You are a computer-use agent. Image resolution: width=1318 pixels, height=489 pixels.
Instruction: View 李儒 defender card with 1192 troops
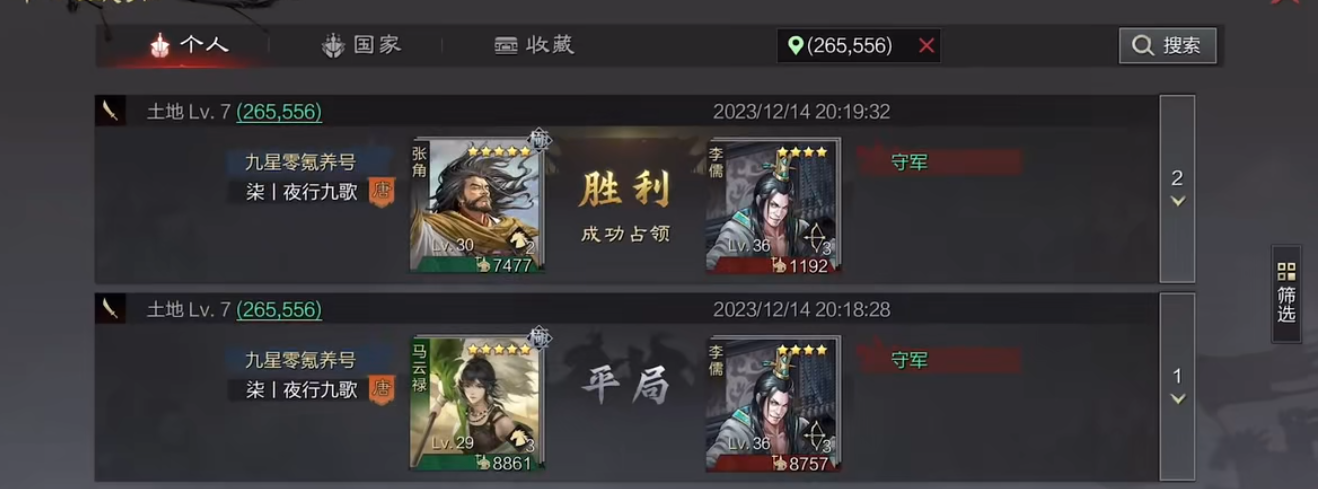(773, 206)
